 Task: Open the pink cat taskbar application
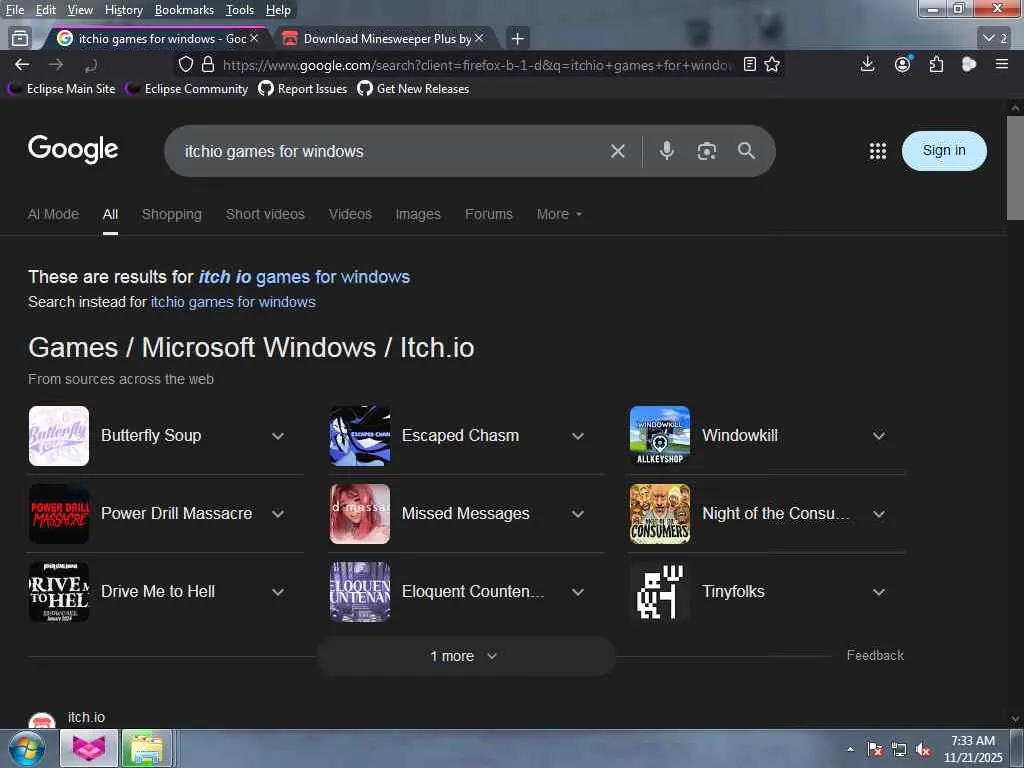(89, 748)
